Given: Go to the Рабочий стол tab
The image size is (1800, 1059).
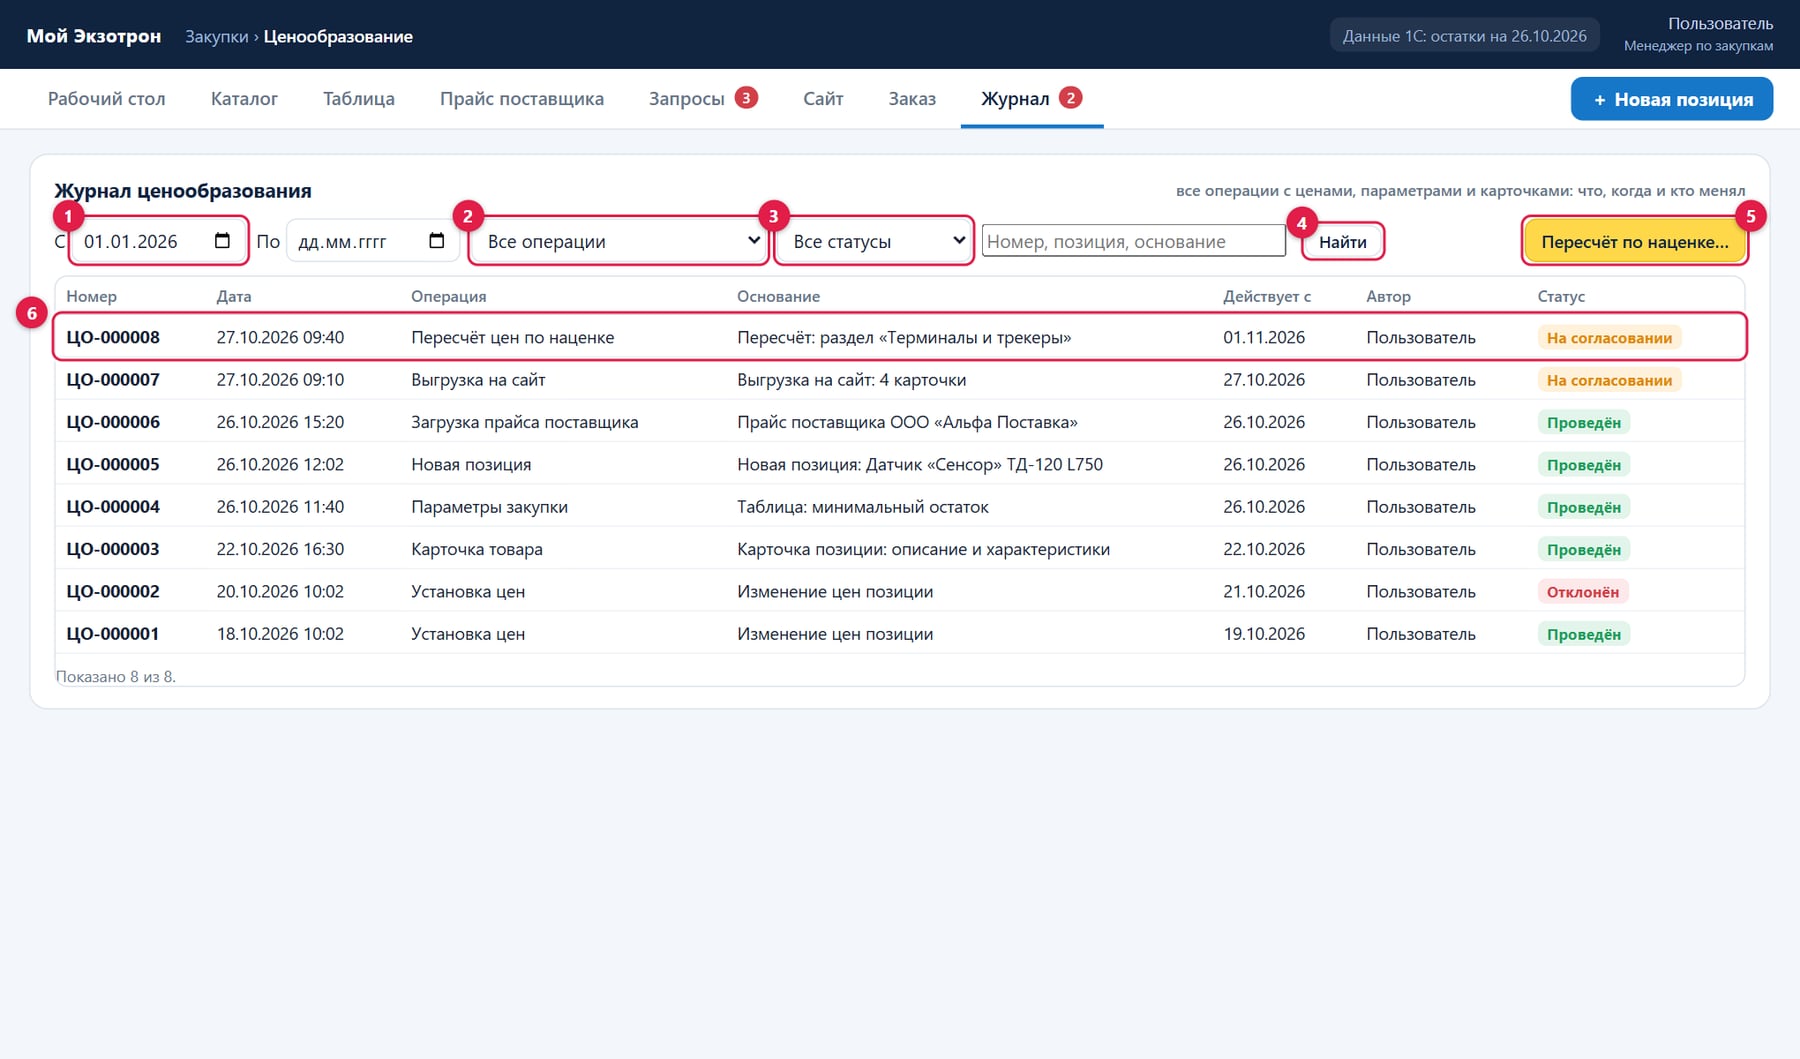Looking at the screenshot, I should click(x=107, y=99).
